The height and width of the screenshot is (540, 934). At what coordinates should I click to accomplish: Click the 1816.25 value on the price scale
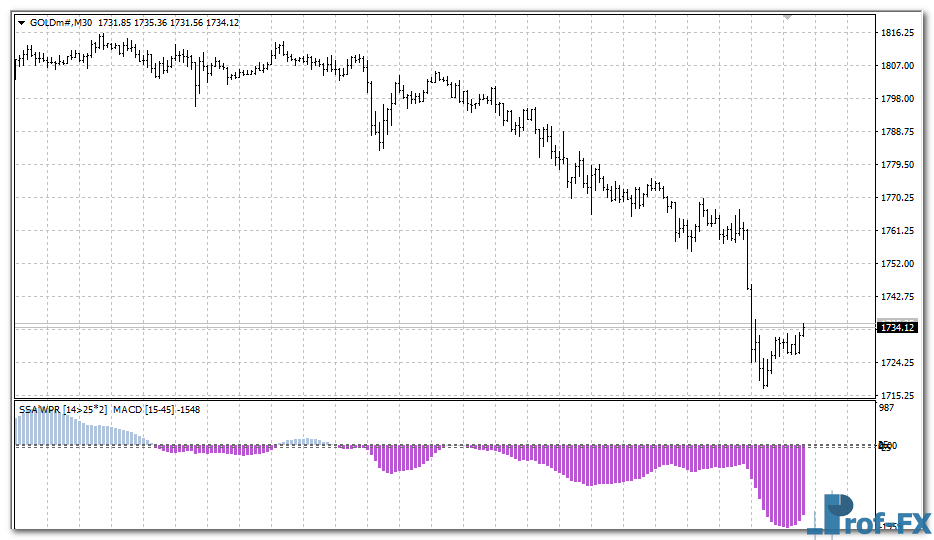coord(897,33)
